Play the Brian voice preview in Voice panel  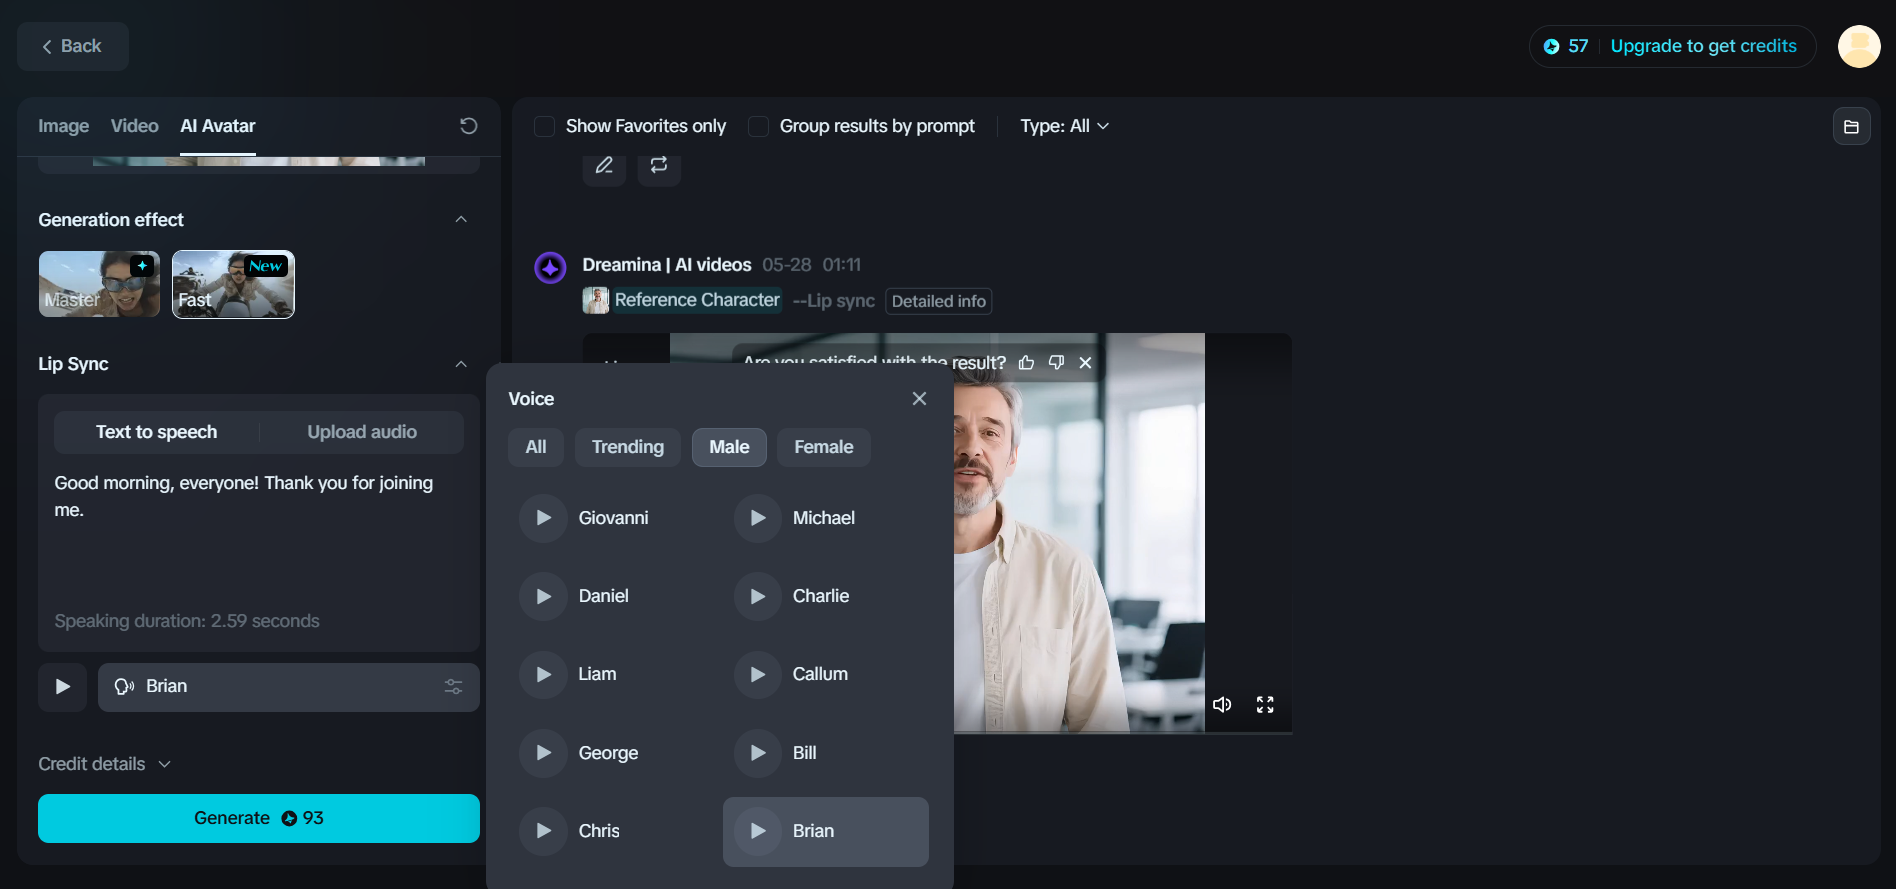[758, 831]
